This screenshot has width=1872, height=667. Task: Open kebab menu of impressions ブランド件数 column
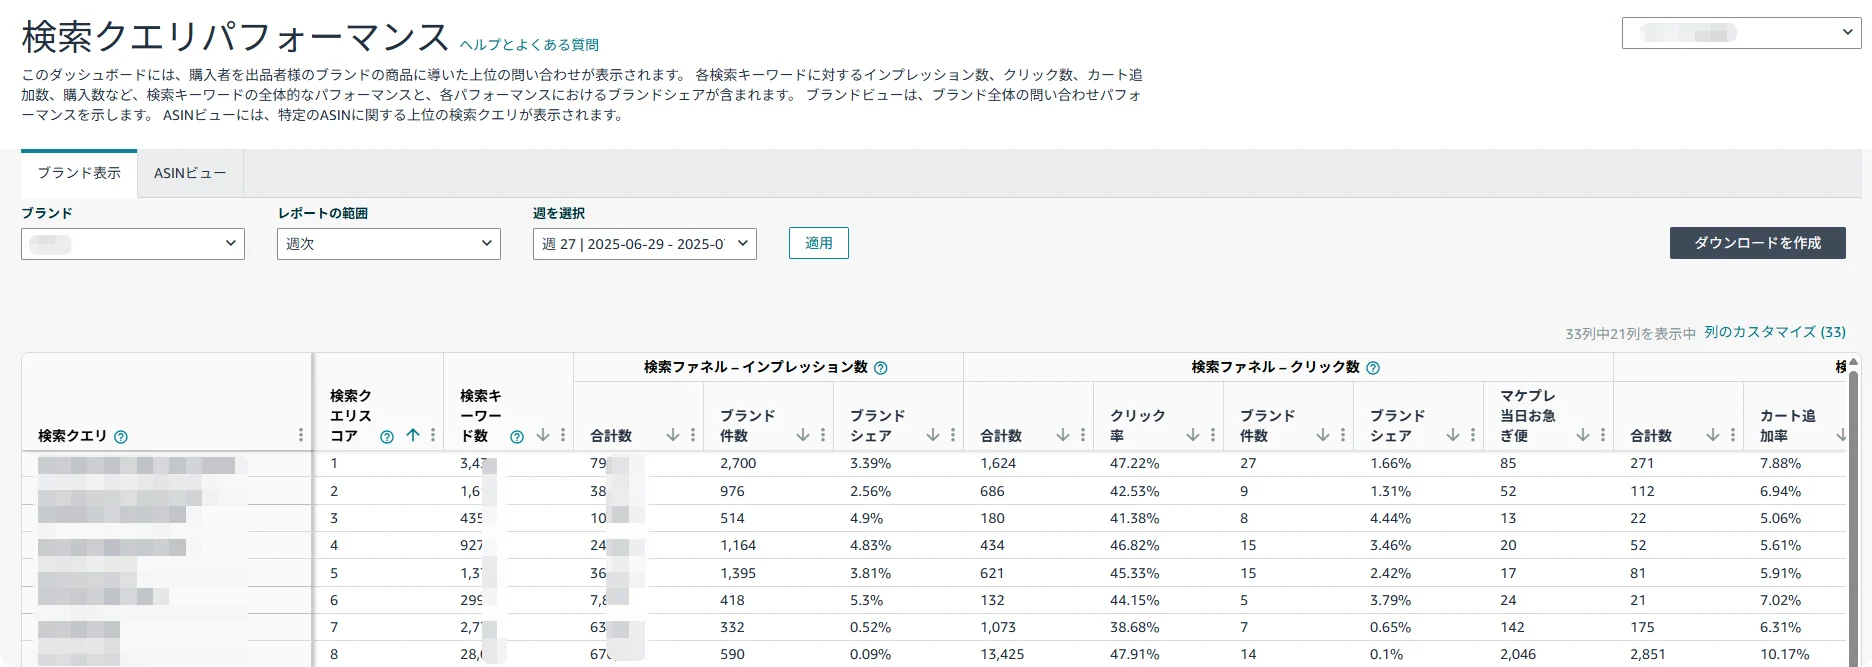823,435
